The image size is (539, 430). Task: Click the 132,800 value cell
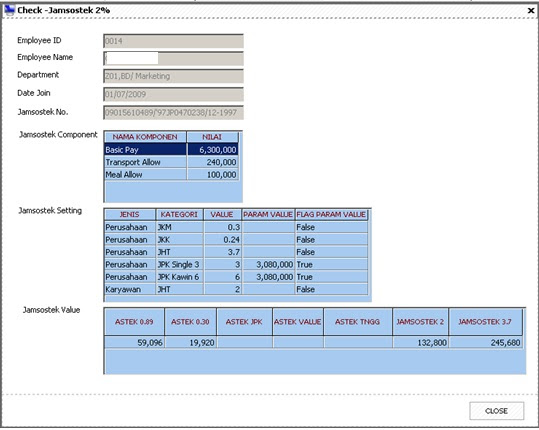pos(420,342)
